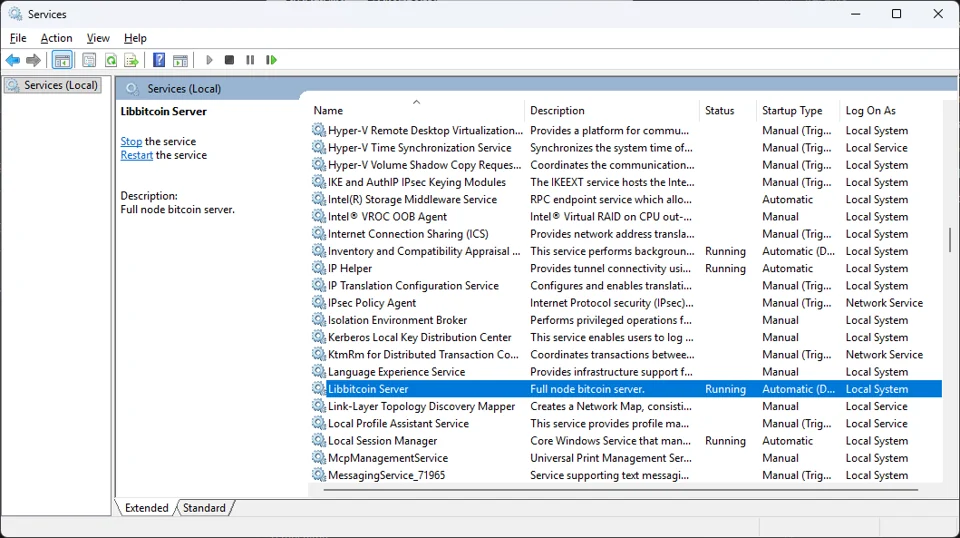
Task: Select Services (Local) in the console tree
Action: coord(53,85)
